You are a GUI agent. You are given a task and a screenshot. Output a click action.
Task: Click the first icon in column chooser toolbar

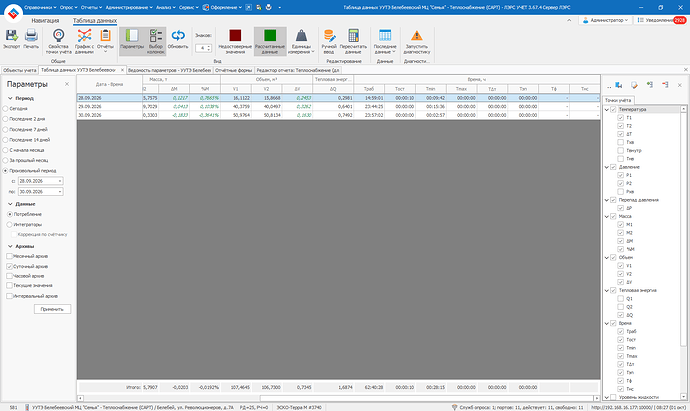pos(619,85)
